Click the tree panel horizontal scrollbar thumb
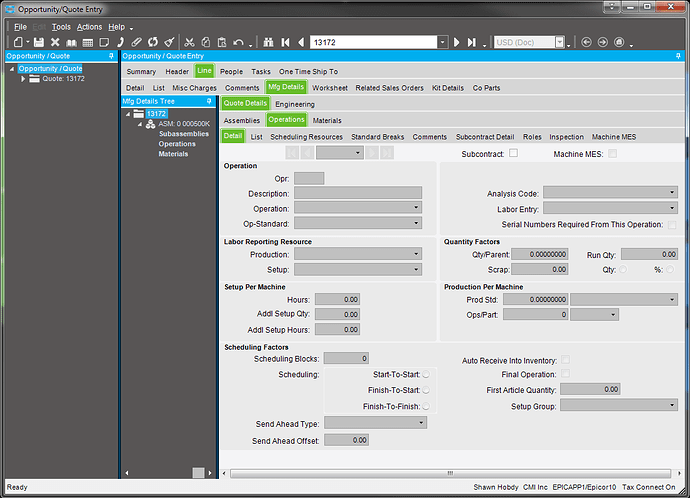 click(199, 472)
